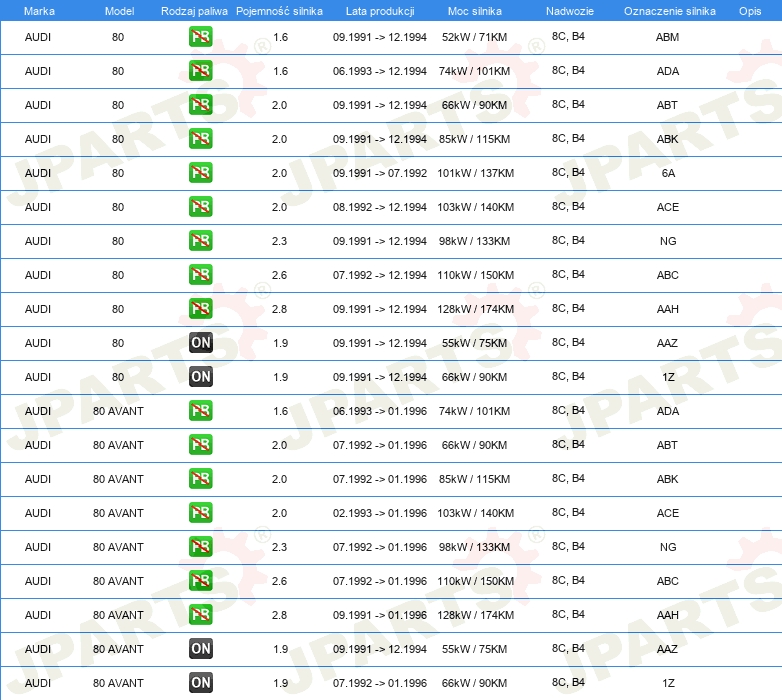Select 80 AVANT model in 1Z row

point(118,683)
